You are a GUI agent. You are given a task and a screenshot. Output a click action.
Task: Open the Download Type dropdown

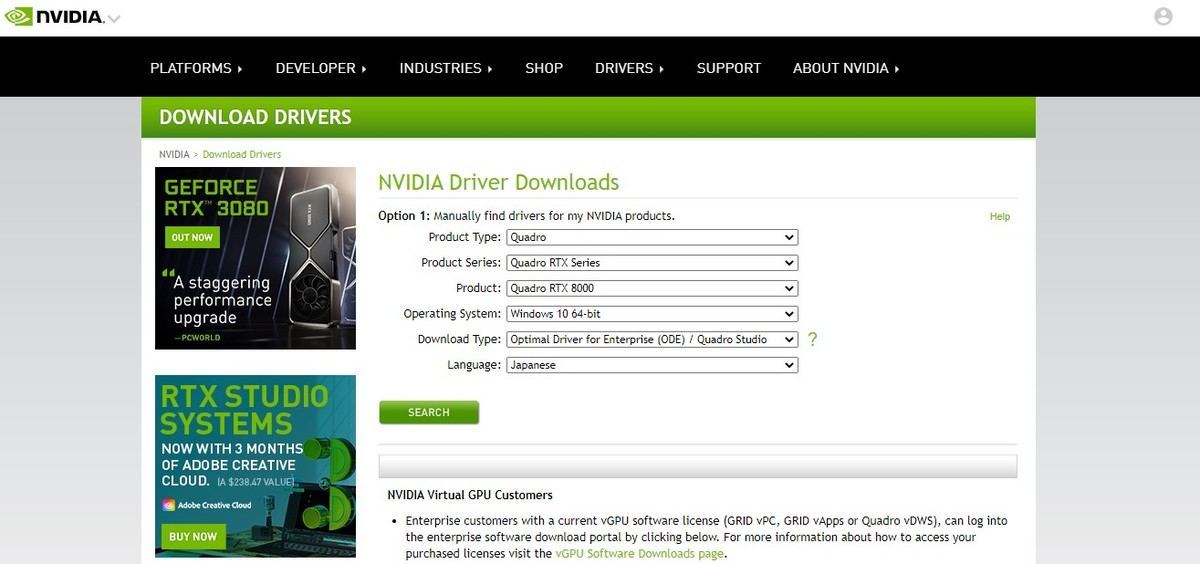[652, 340]
